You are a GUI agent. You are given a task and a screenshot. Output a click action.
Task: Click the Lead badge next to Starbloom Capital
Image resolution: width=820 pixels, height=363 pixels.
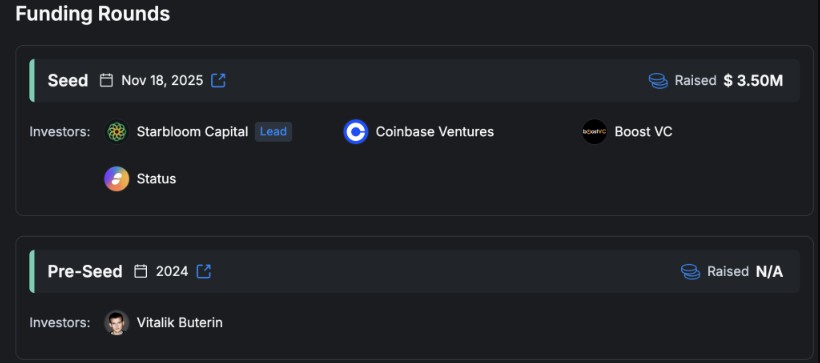tap(274, 132)
